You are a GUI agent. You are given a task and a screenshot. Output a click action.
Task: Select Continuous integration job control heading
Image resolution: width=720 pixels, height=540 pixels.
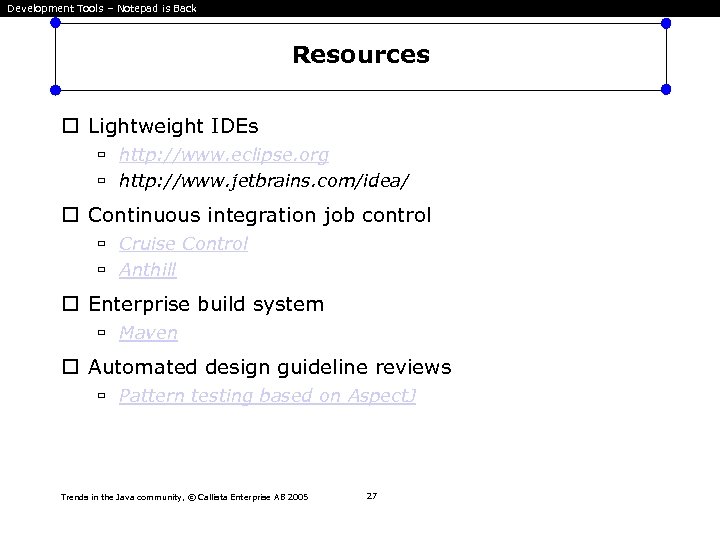259,215
